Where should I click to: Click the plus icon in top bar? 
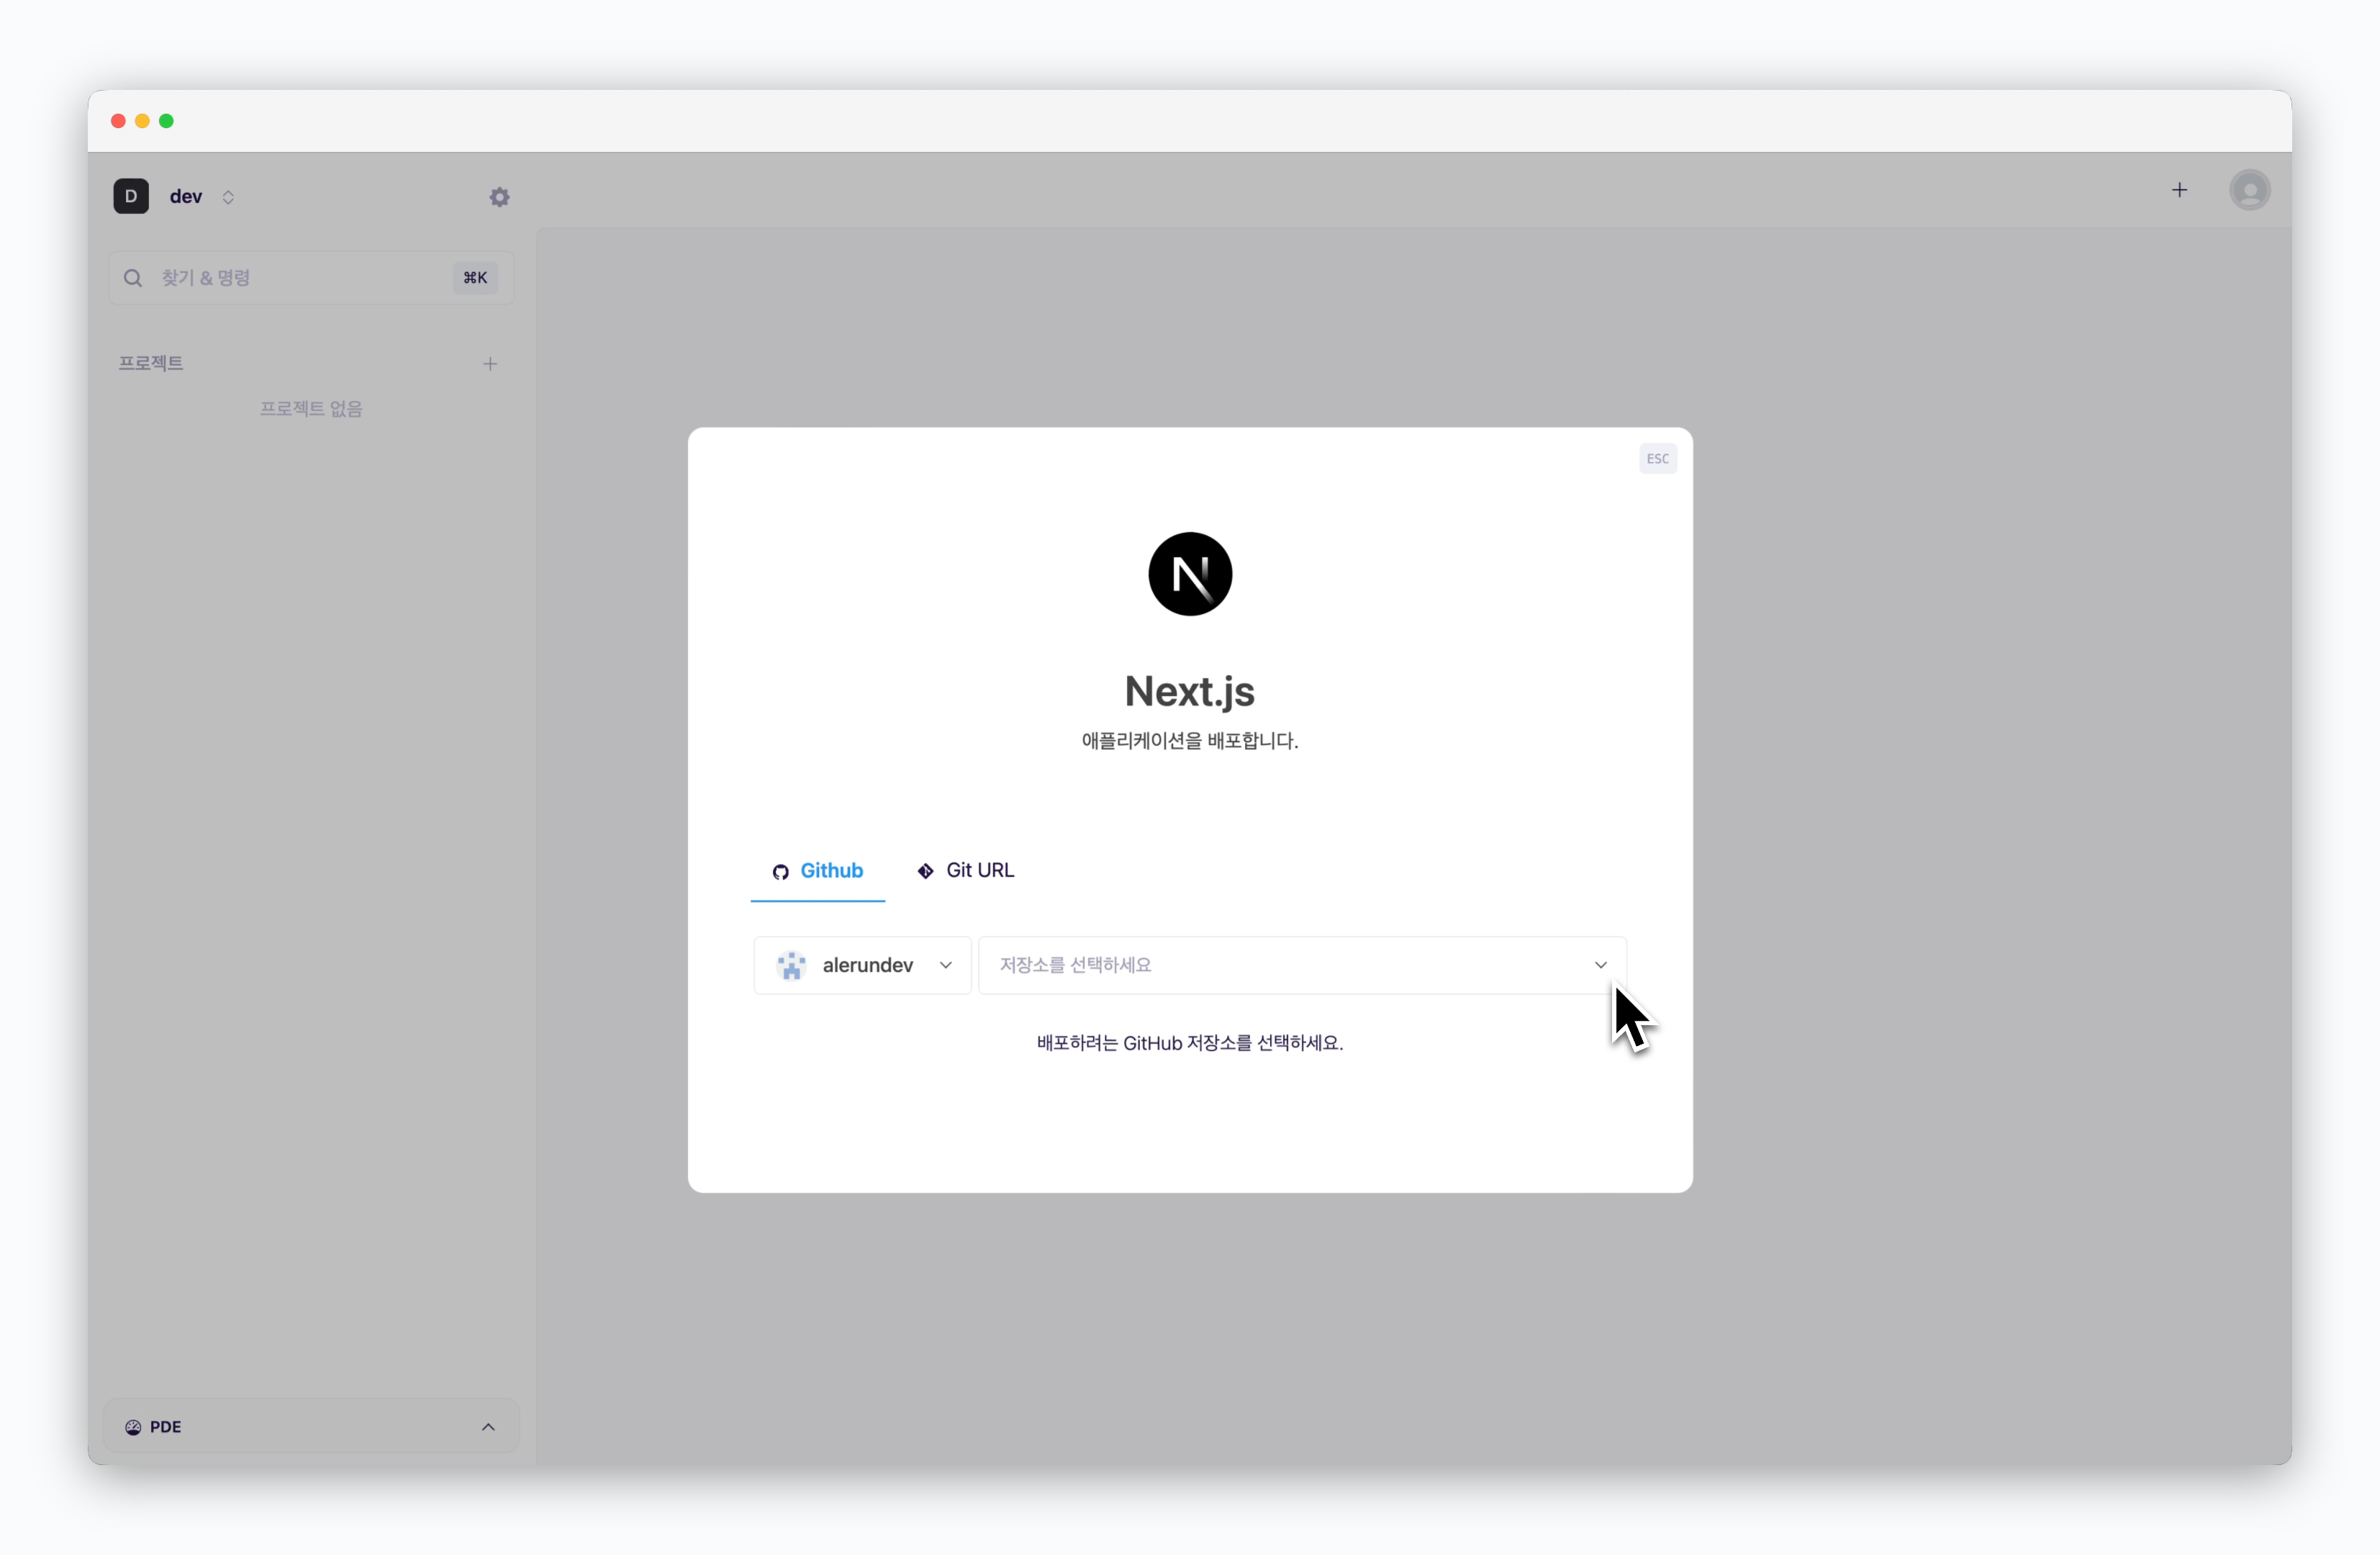pos(2179,190)
